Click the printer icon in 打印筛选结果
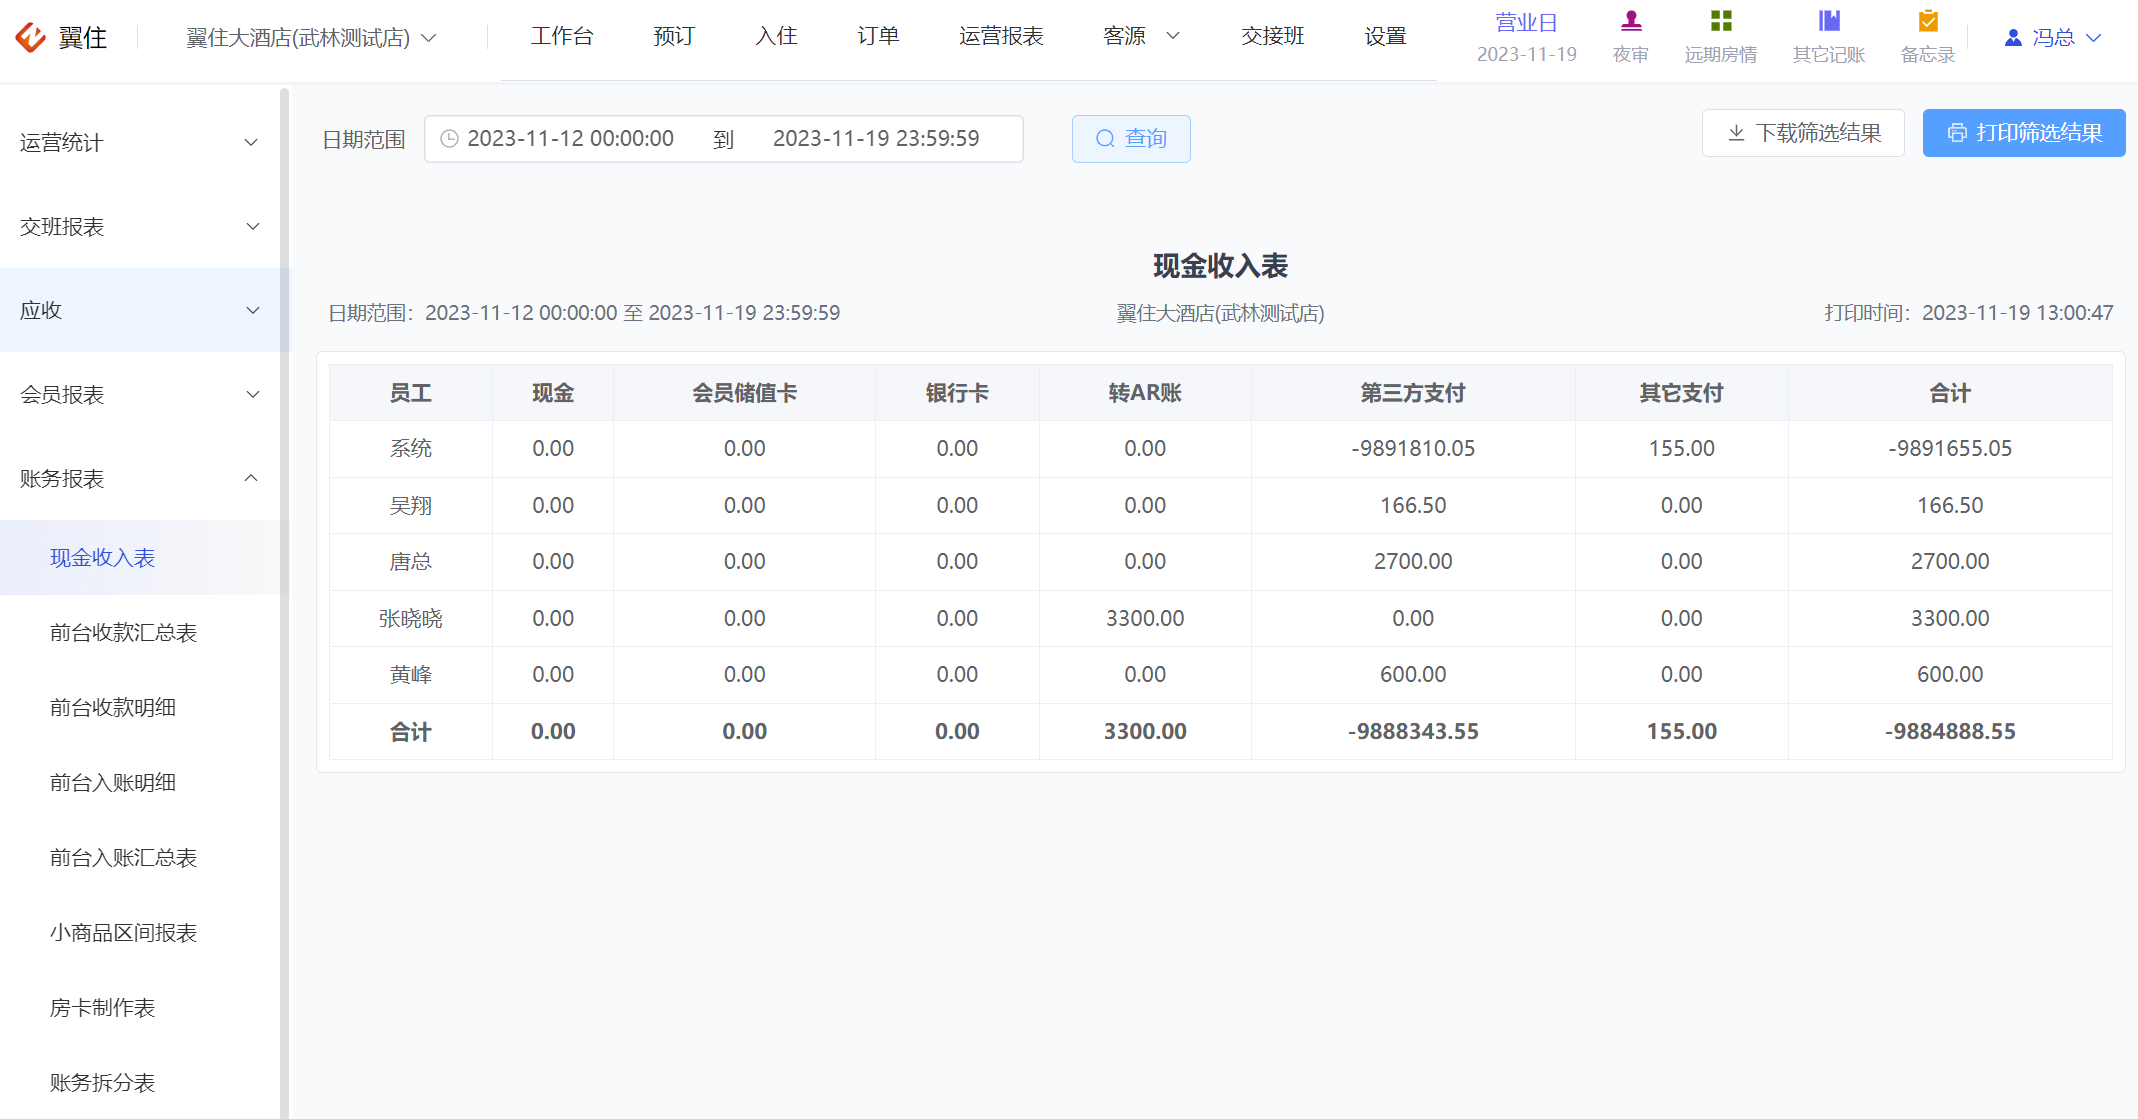The height and width of the screenshot is (1119, 2138). pos(1957,133)
